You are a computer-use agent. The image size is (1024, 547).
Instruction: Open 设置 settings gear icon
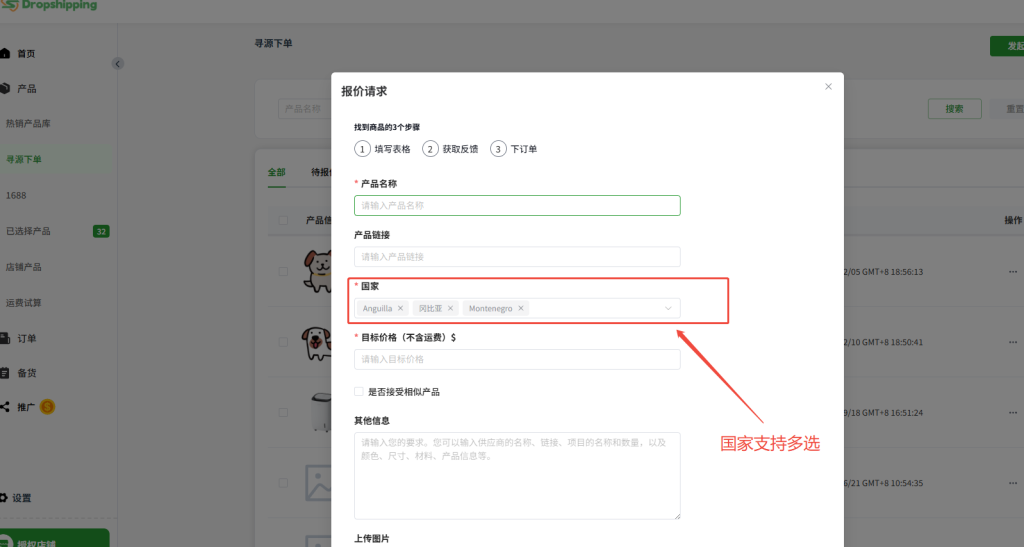(6, 498)
